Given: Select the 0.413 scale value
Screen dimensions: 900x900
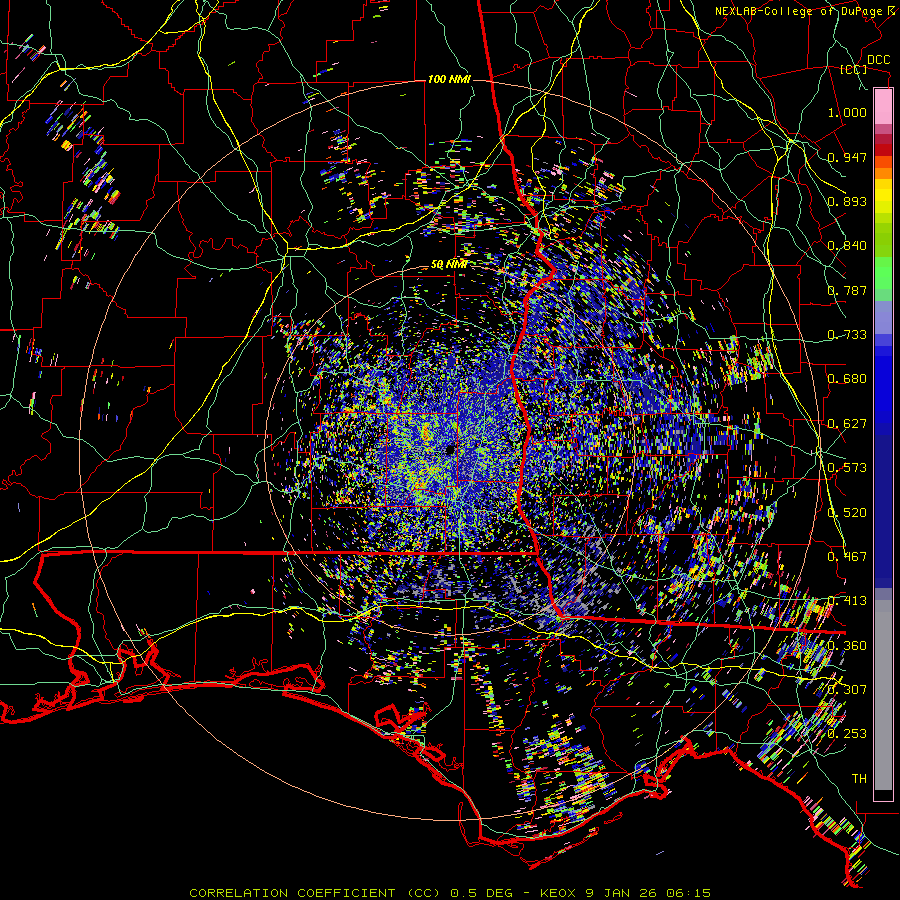Looking at the screenshot, I should coord(847,601).
